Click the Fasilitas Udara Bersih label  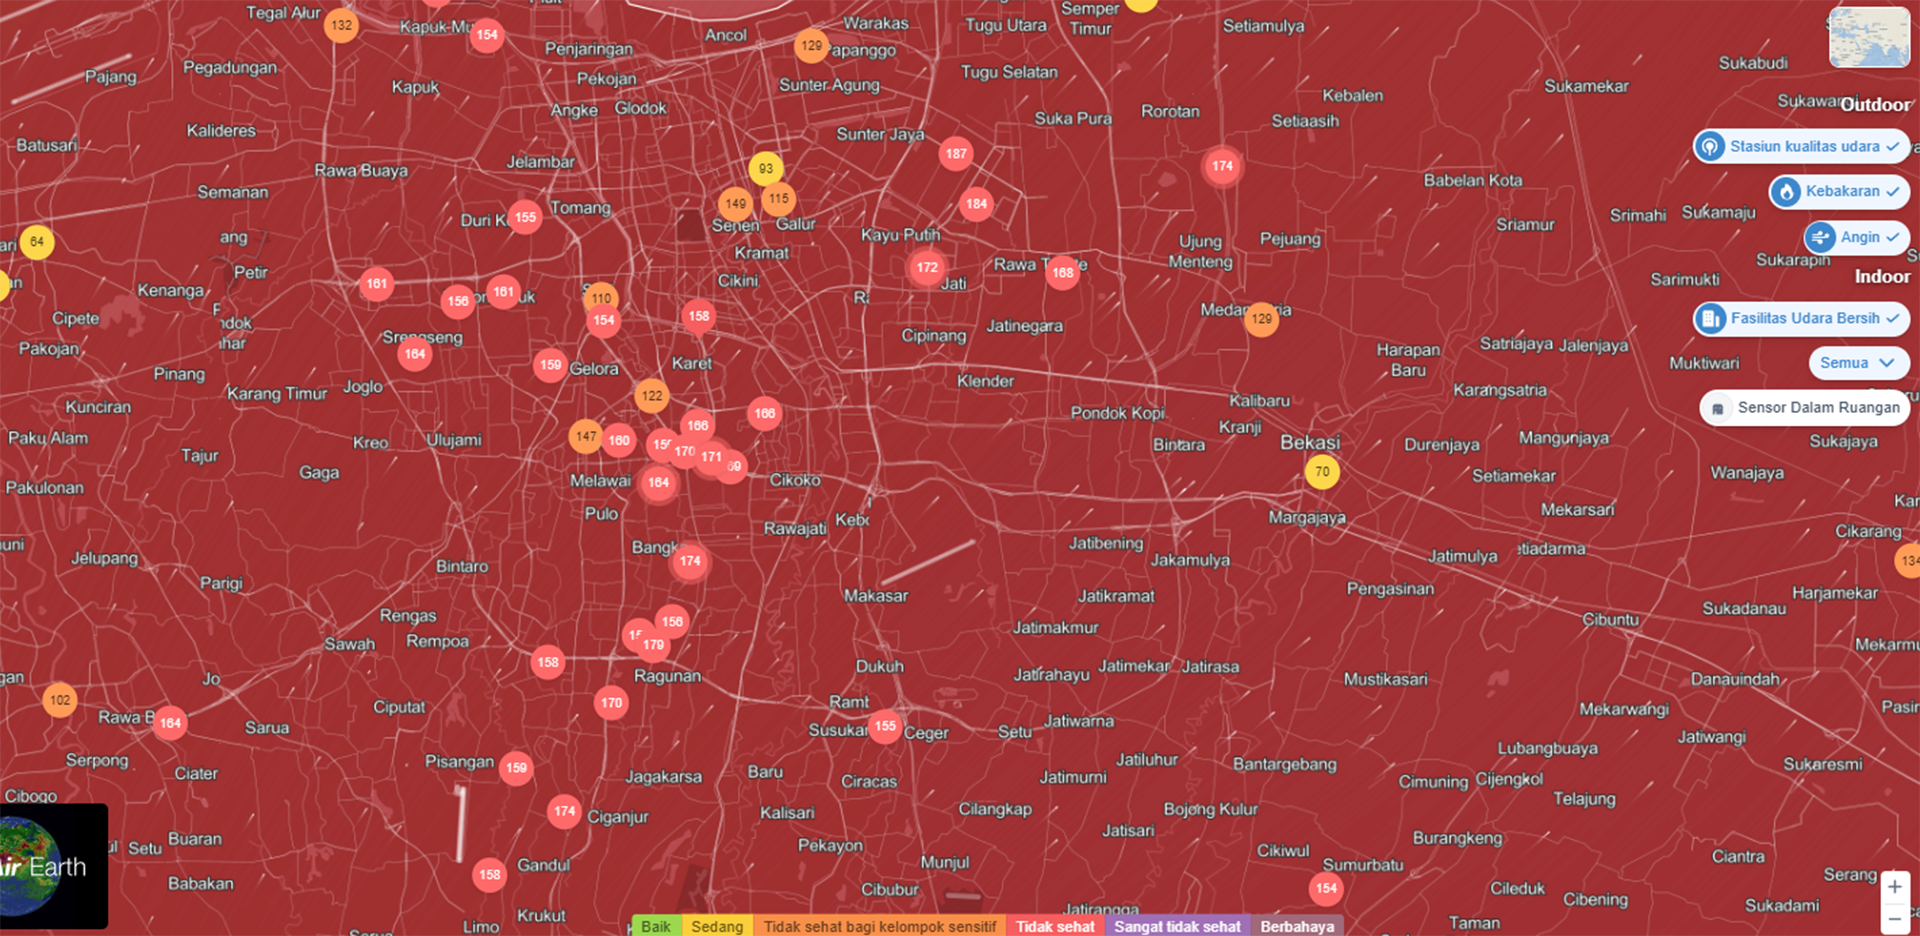pos(1804,319)
